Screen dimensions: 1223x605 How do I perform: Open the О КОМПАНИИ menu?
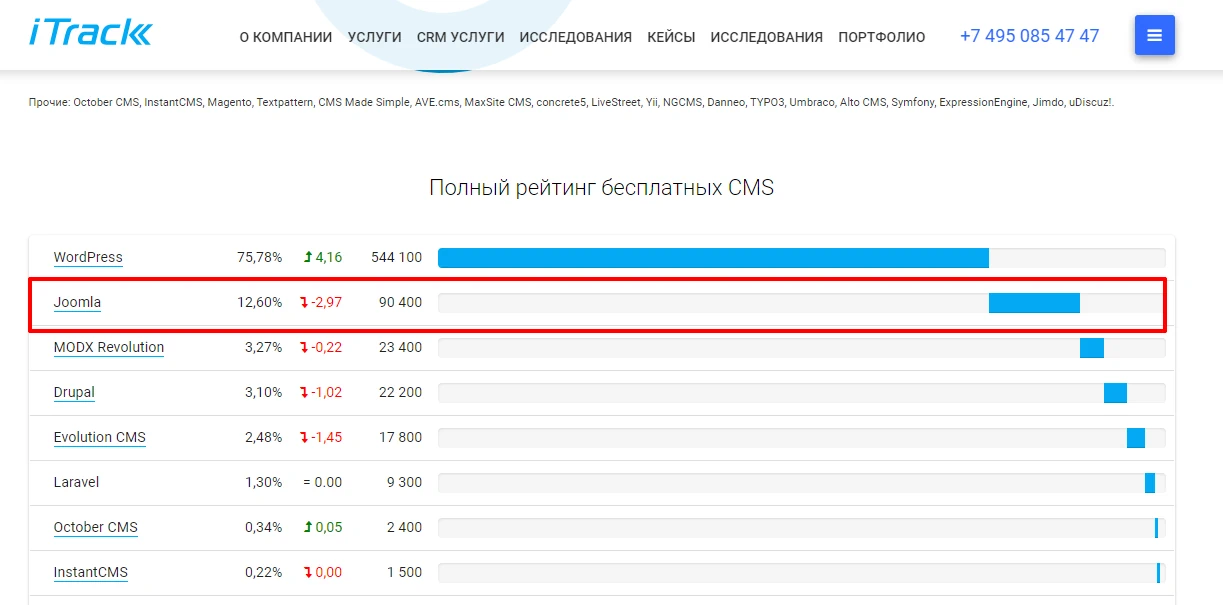coord(286,37)
